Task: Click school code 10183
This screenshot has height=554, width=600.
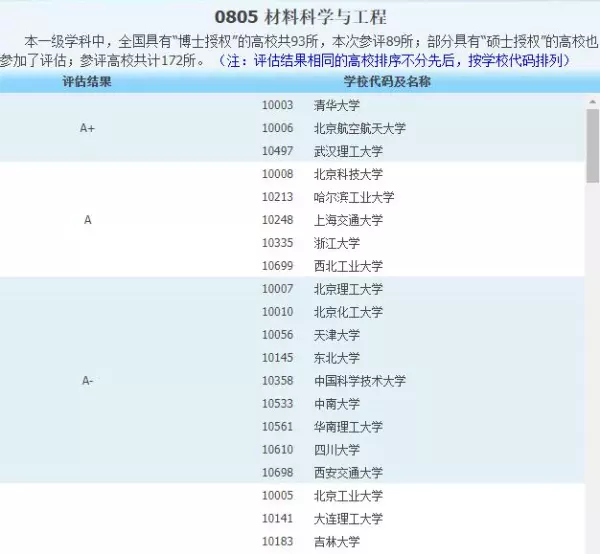Action: (x=277, y=541)
